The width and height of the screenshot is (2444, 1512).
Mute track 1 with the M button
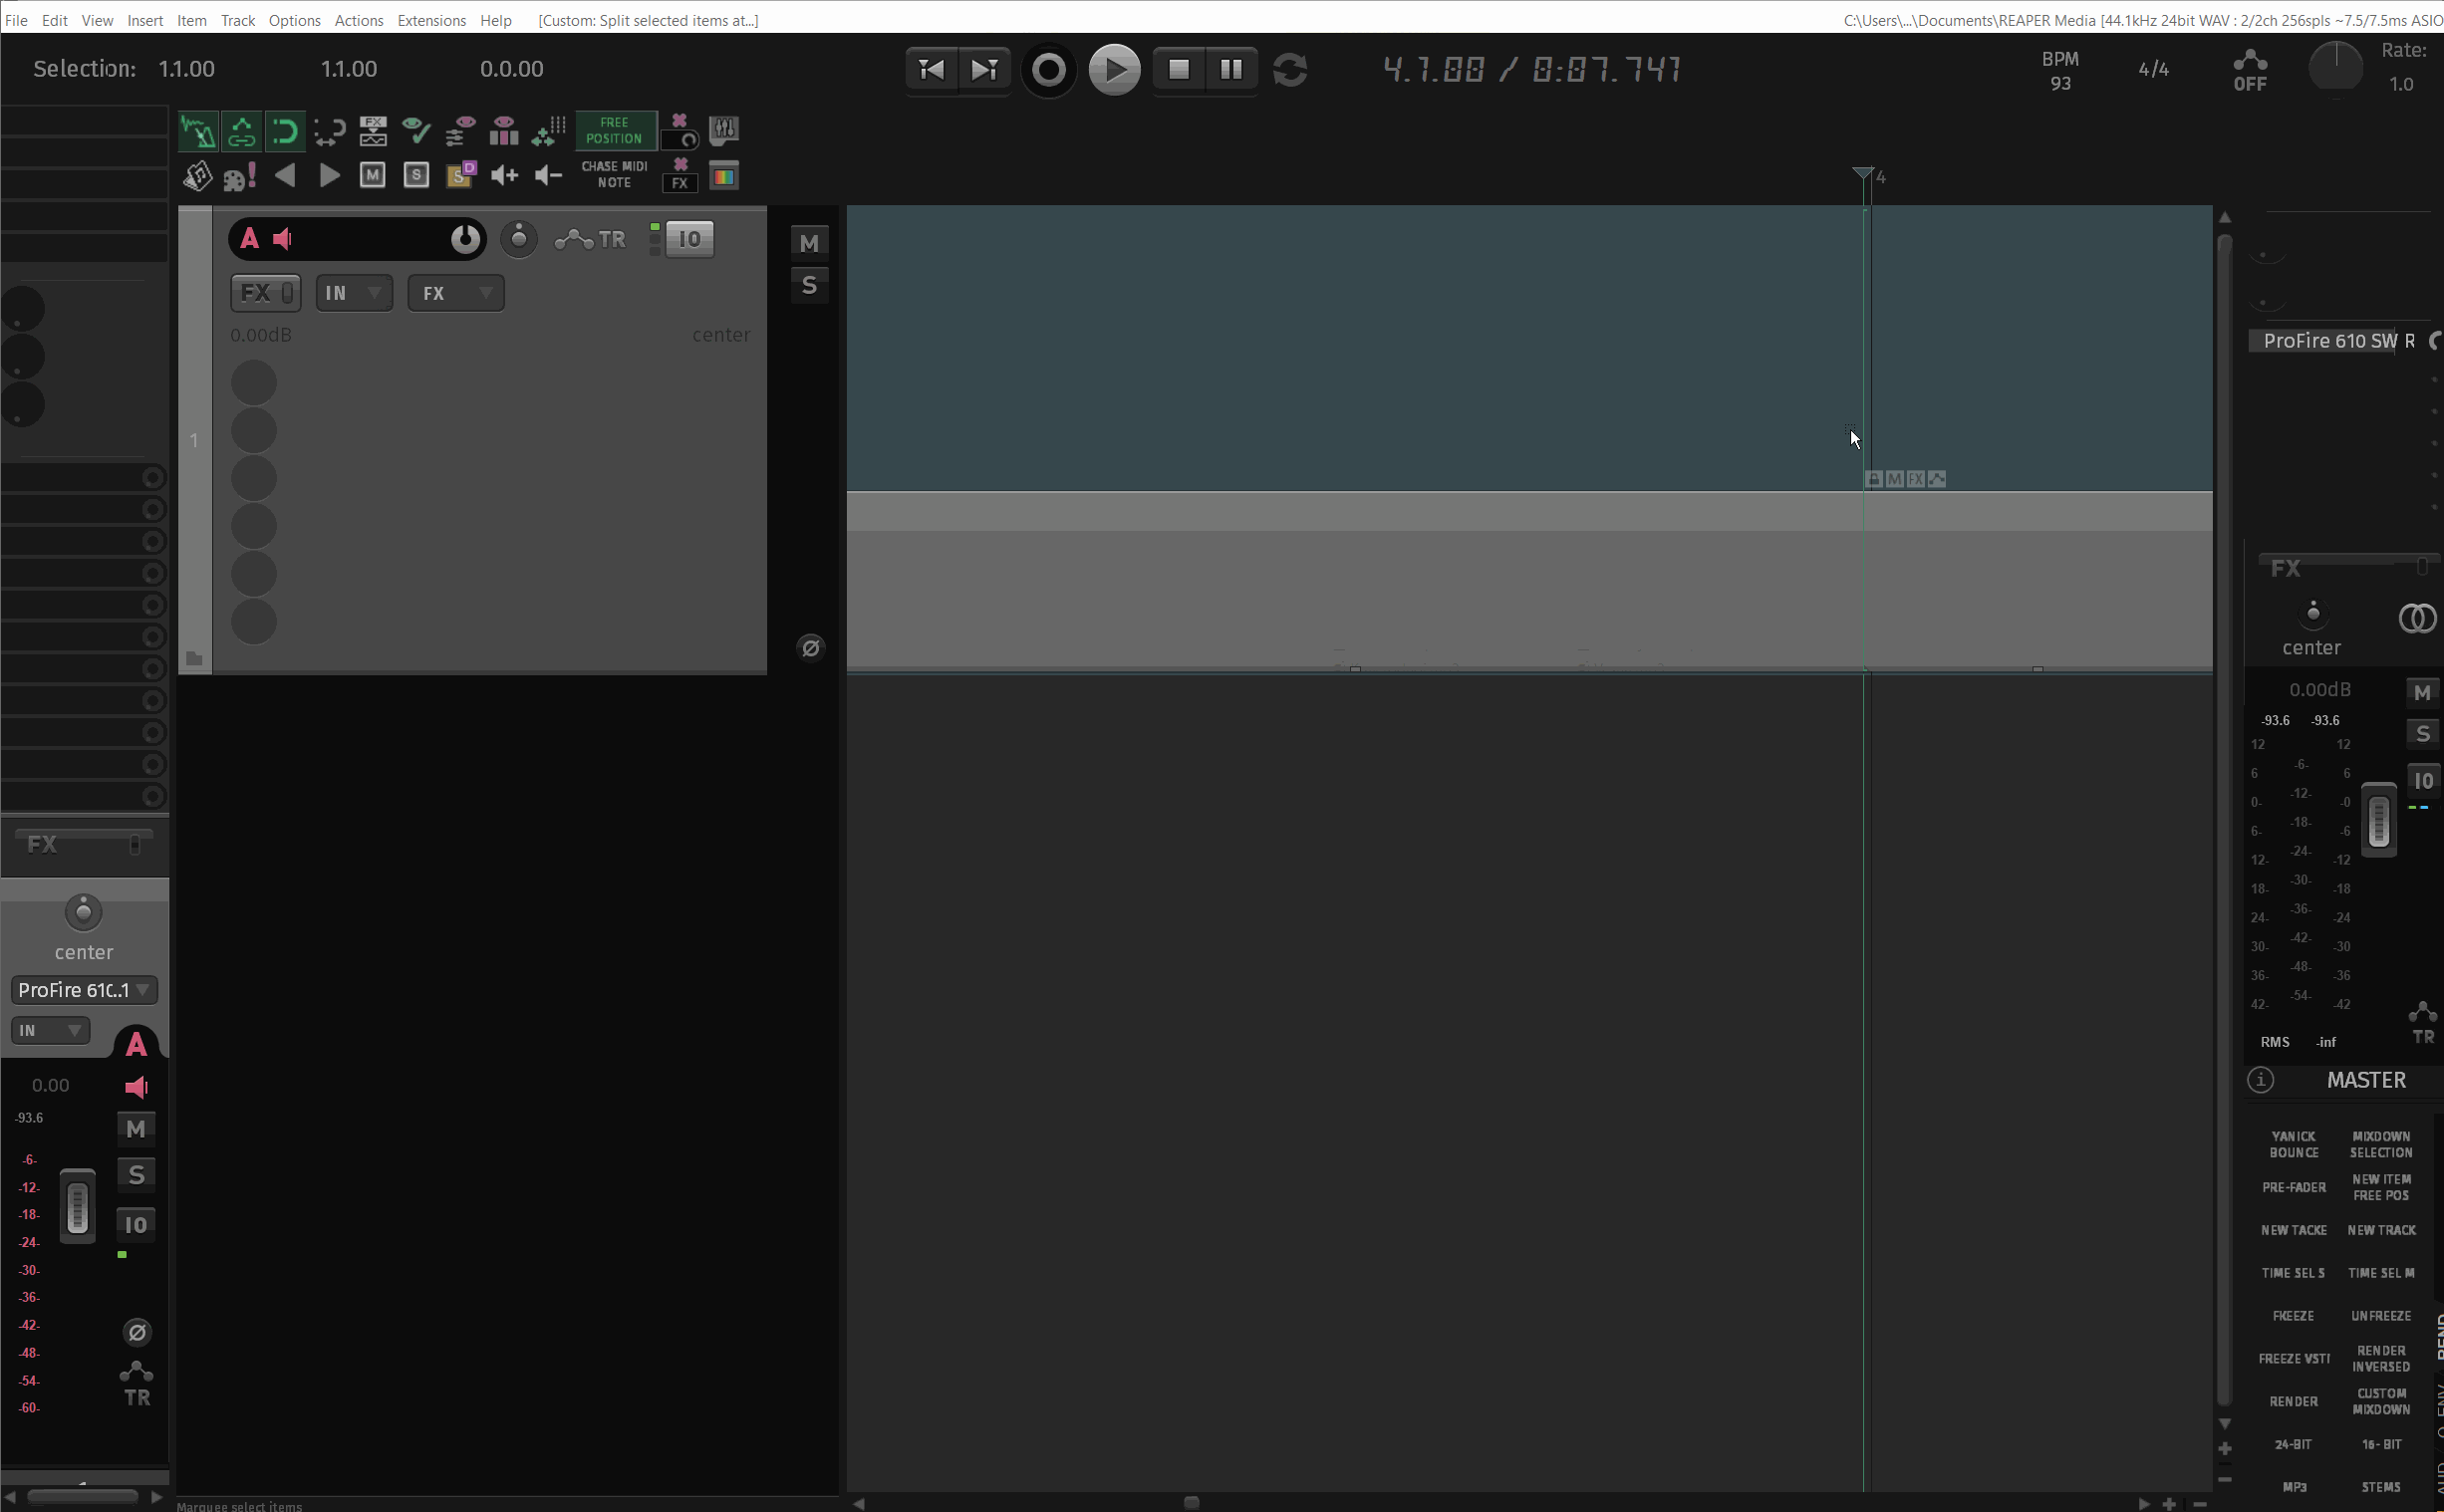(809, 243)
